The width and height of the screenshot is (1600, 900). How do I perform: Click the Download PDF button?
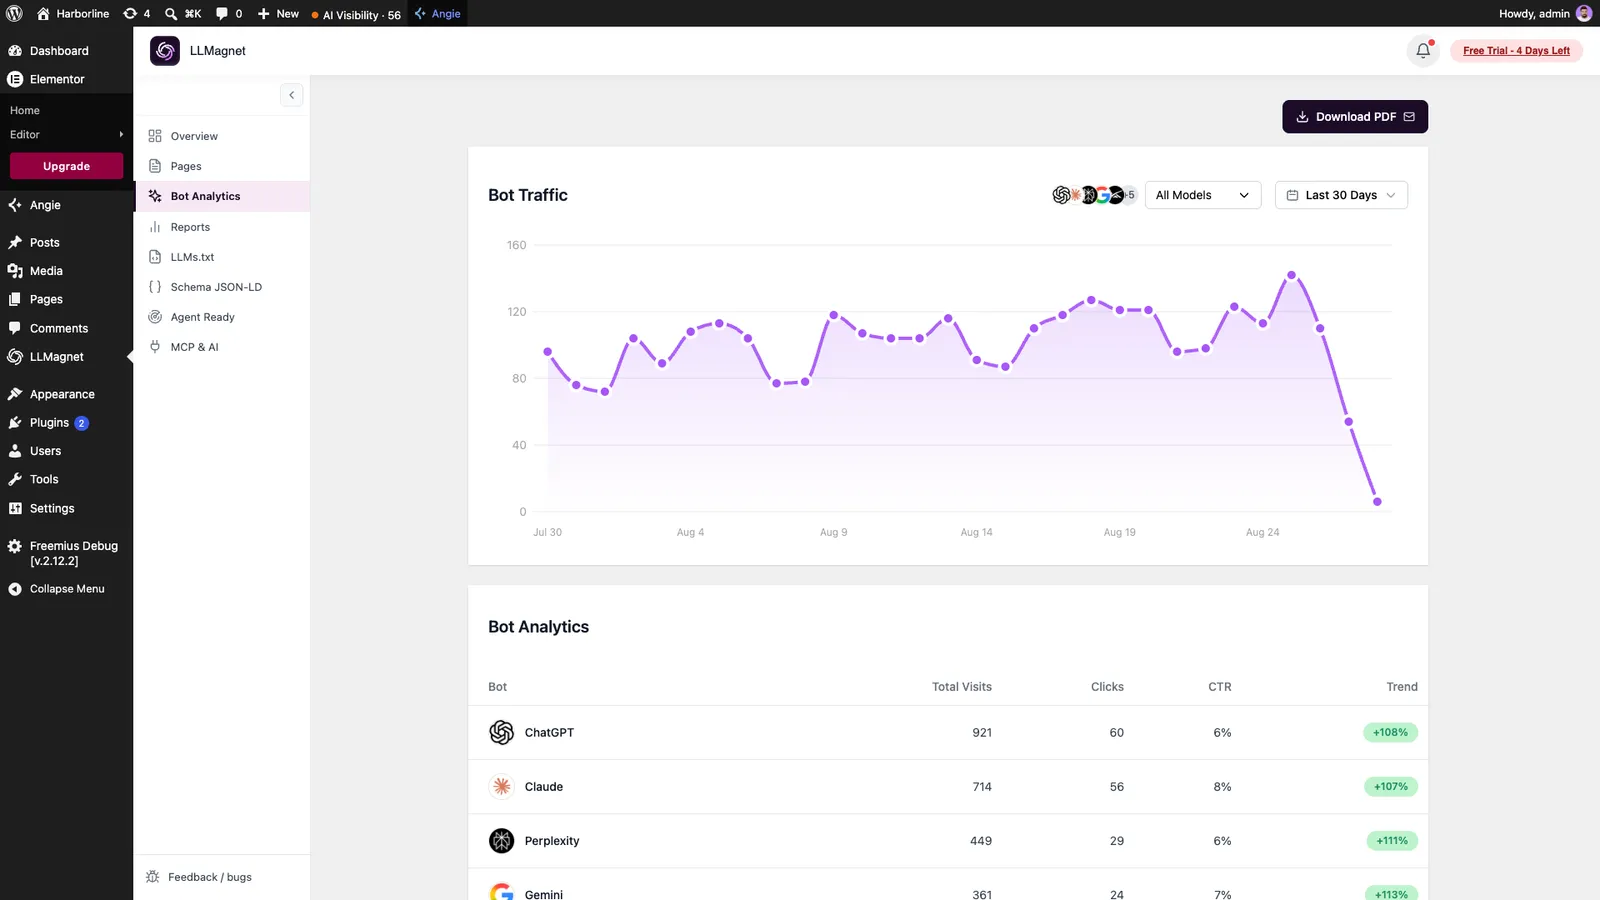pos(1355,117)
